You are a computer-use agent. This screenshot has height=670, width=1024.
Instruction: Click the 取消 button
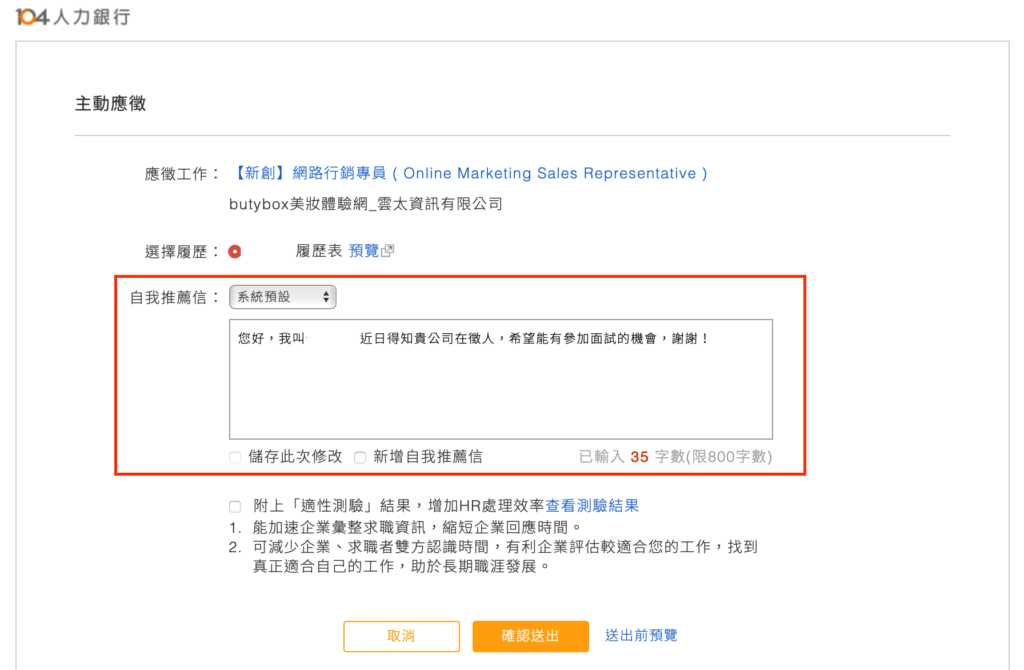point(401,636)
